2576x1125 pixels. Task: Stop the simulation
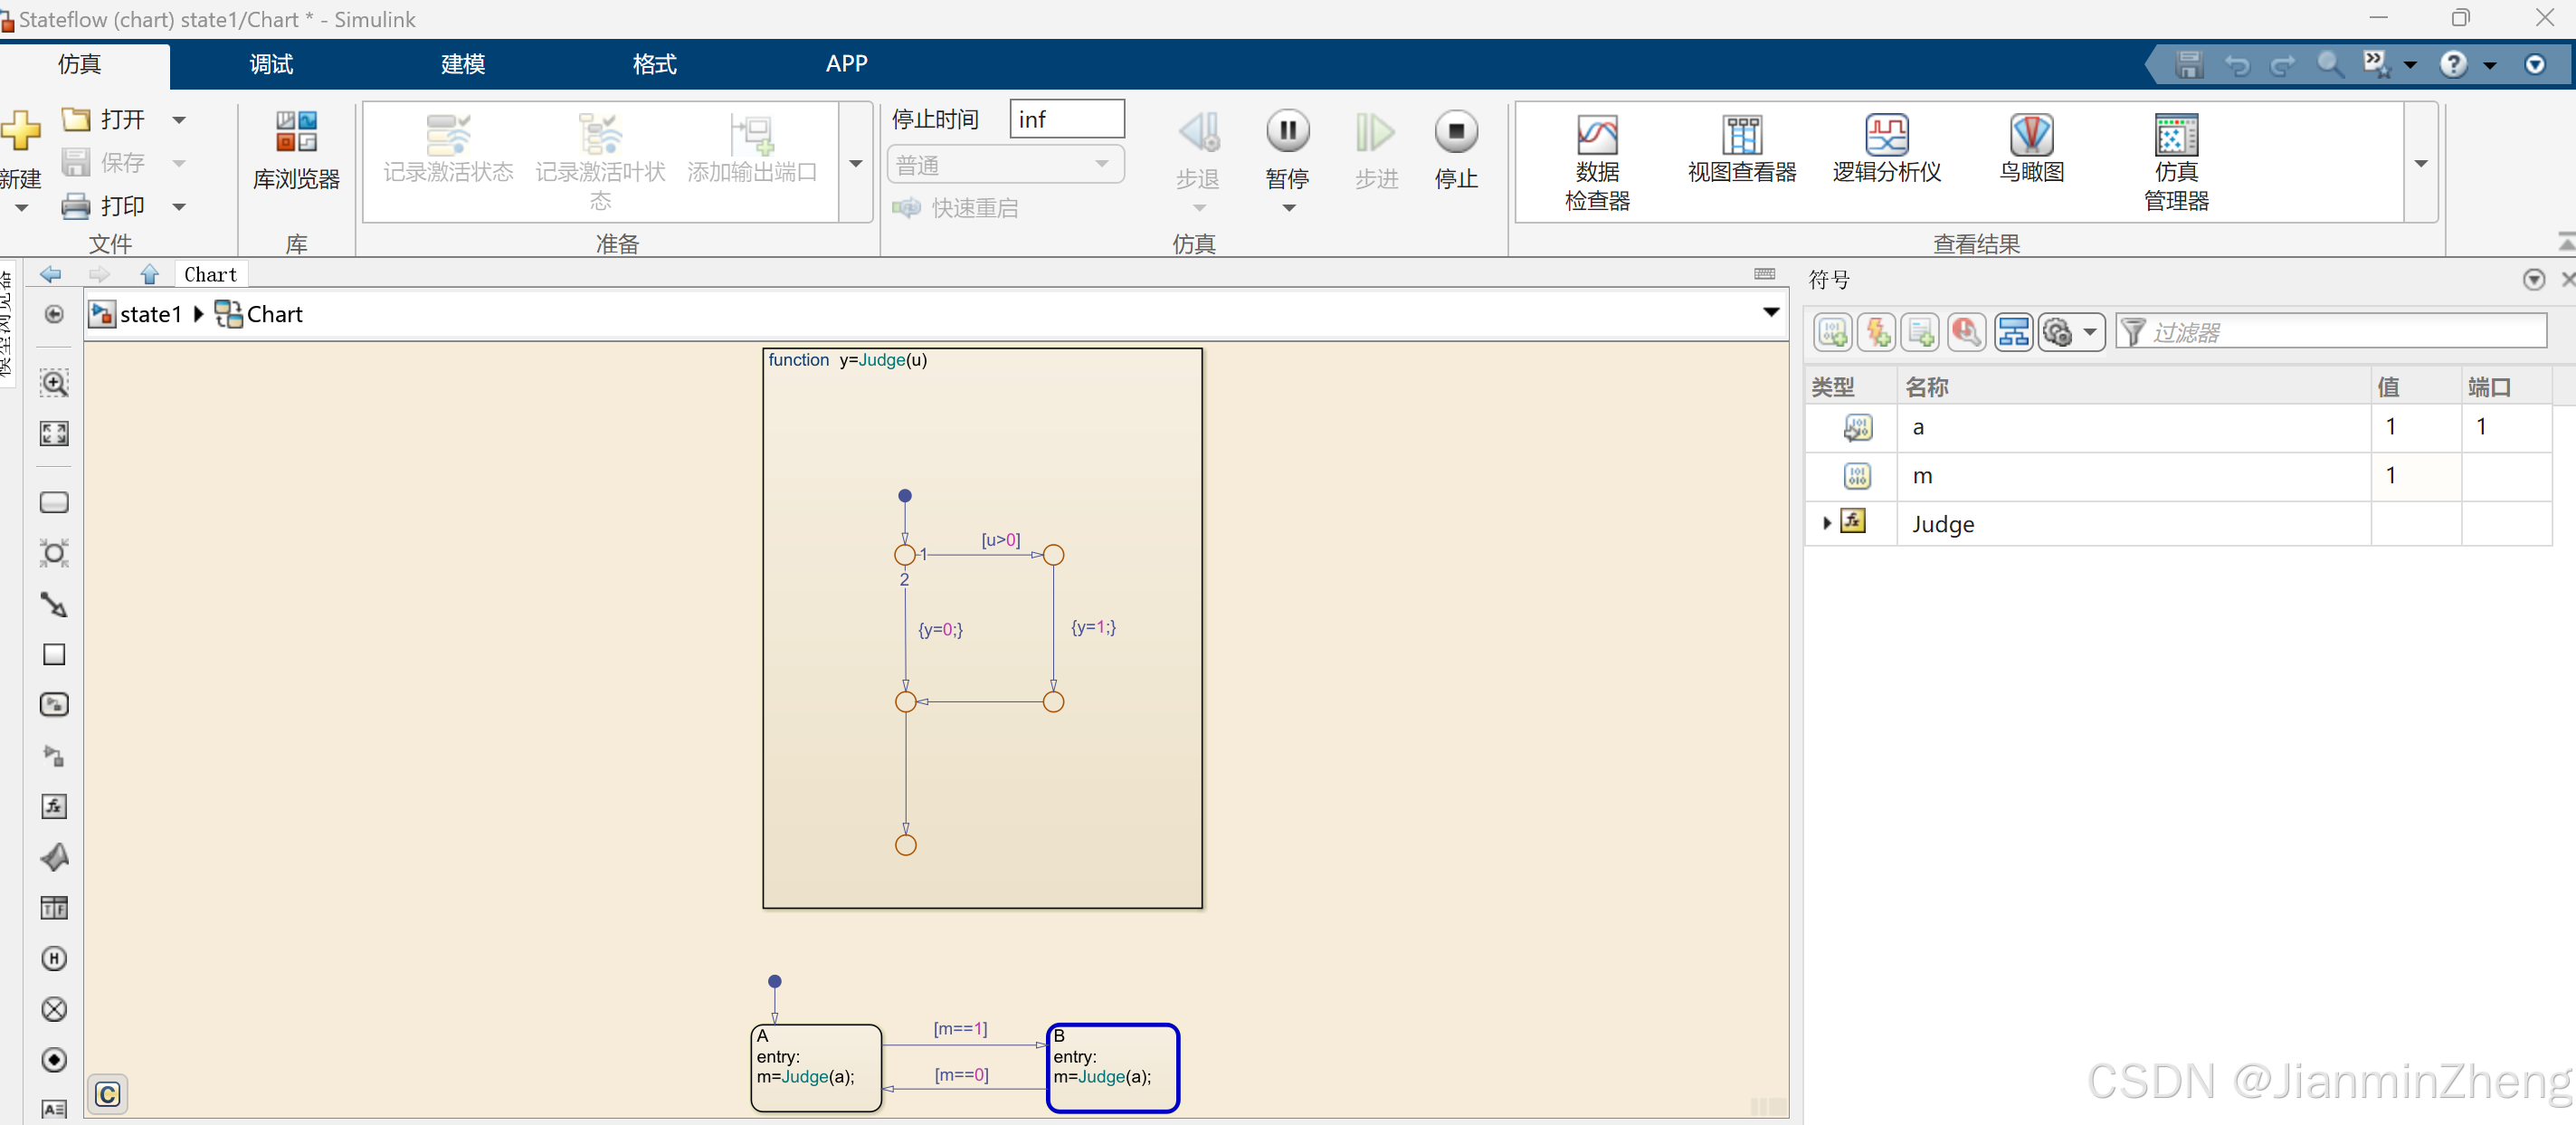1455,131
